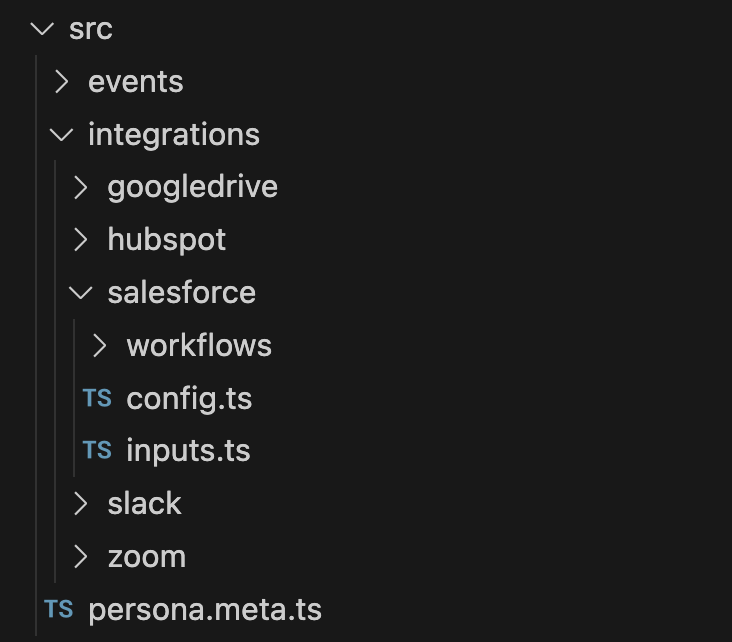This screenshot has width=732, height=642.
Task: Expand the zoom folder arrow
Action: [x=81, y=557]
